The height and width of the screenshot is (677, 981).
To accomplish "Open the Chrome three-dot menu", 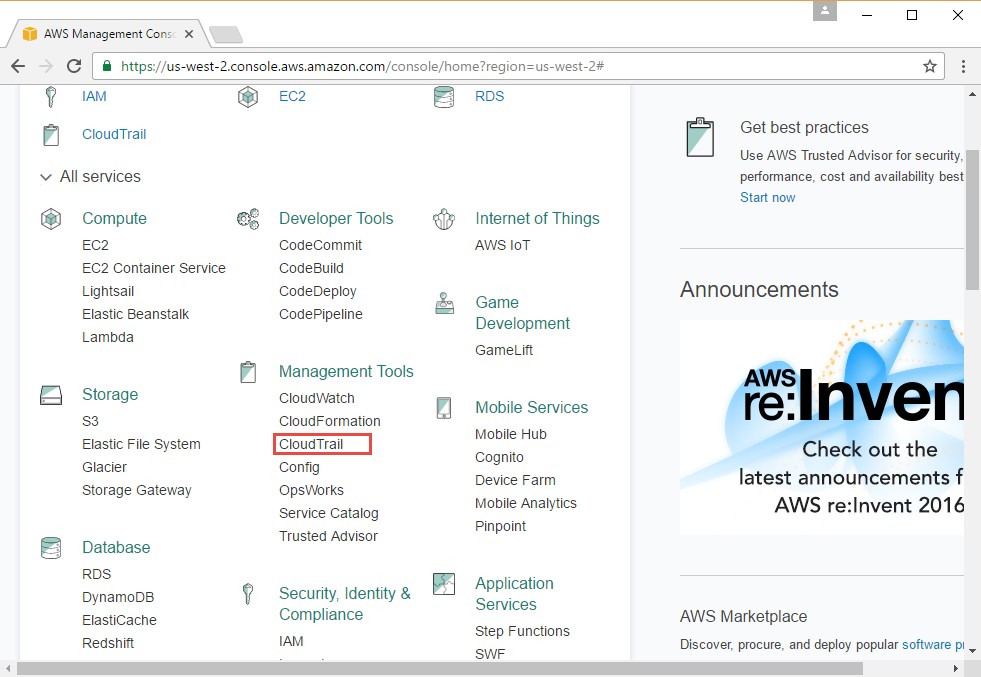I will (x=963, y=66).
